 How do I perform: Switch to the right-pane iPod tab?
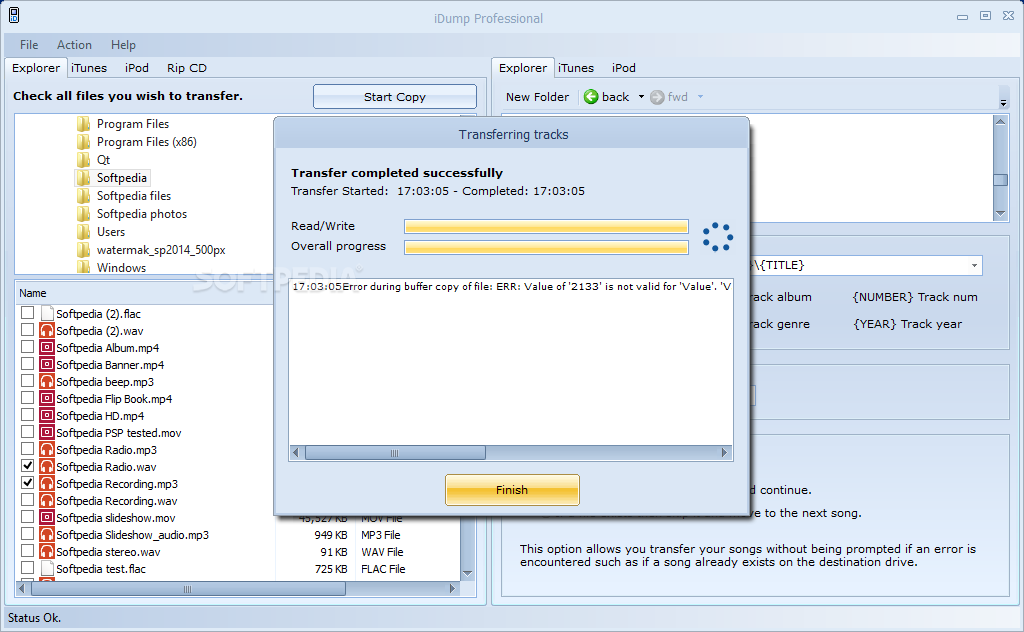(624, 68)
